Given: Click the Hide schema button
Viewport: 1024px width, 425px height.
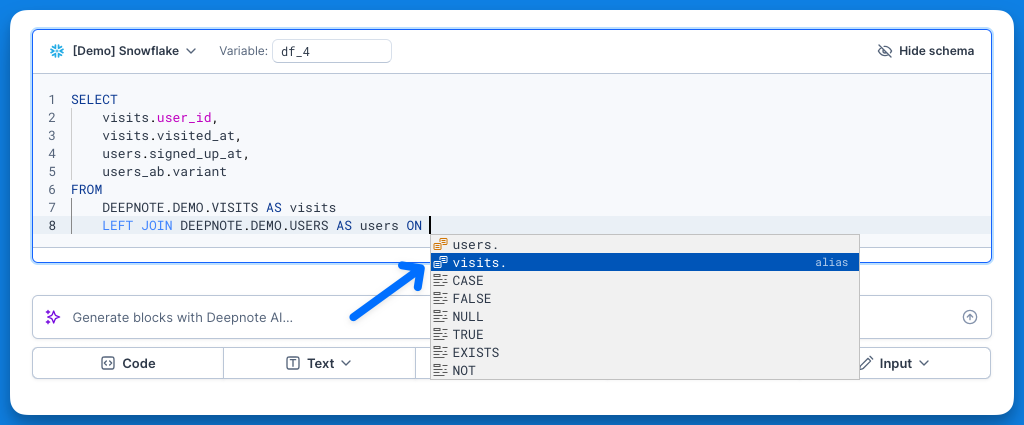Looking at the screenshot, I should point(926,51).
